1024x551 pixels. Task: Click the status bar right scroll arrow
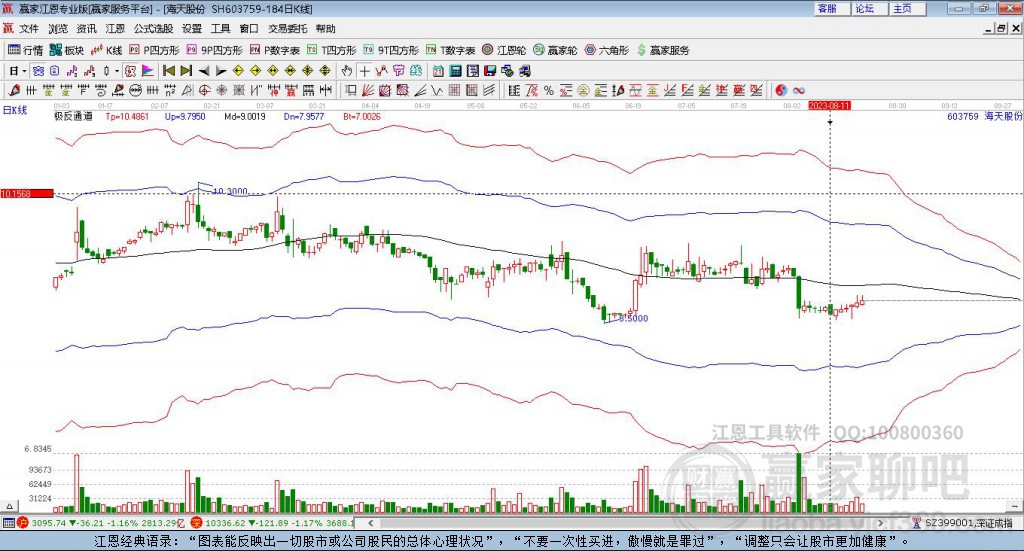tap(881, 523)
